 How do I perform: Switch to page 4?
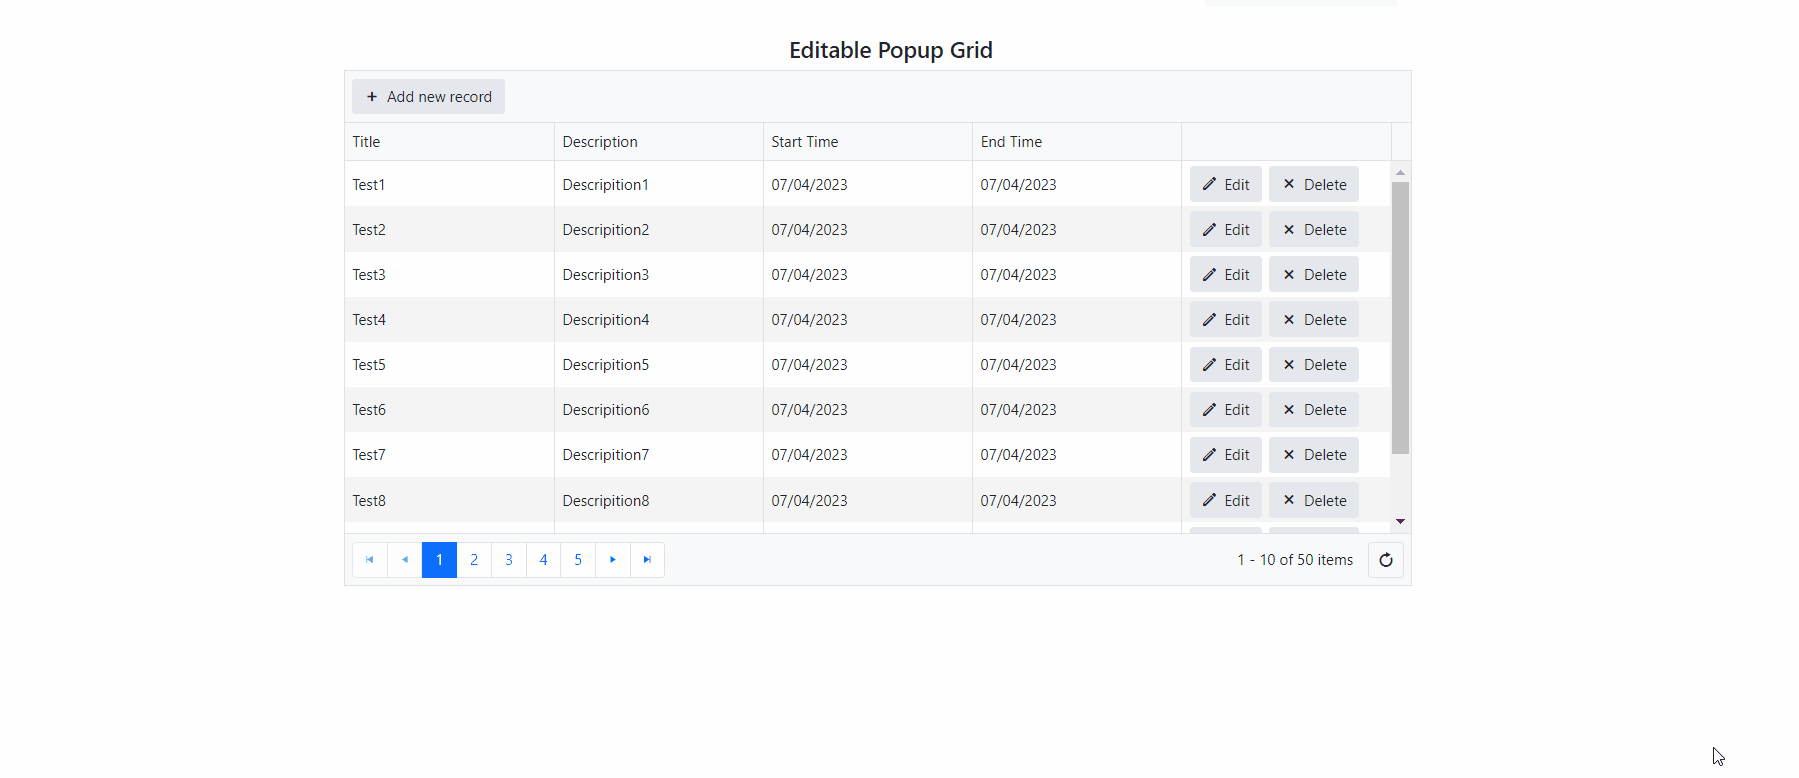tap(543, 560)
